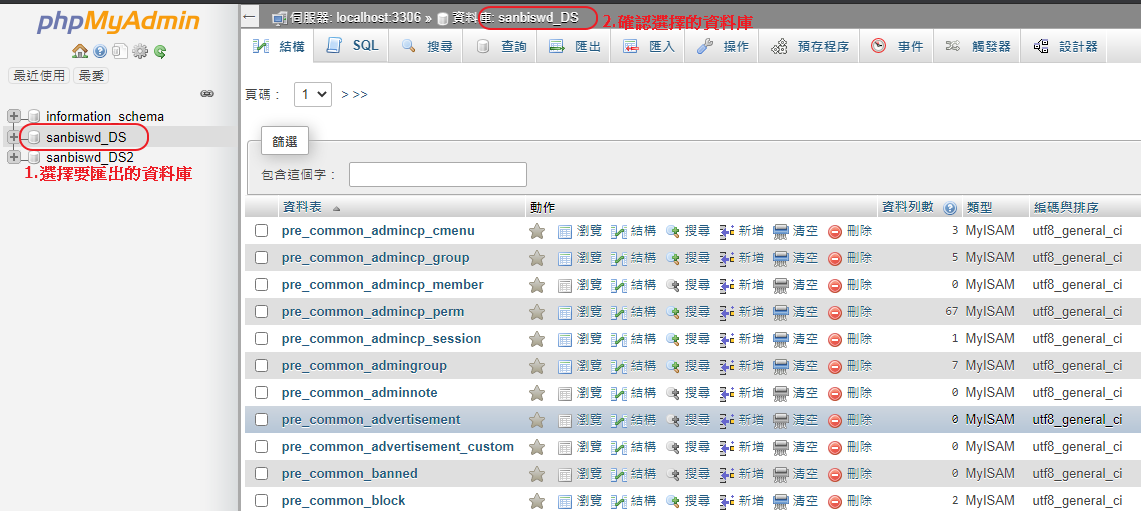
Task: Click the filter text input field
Action: [x=437, y=174]
